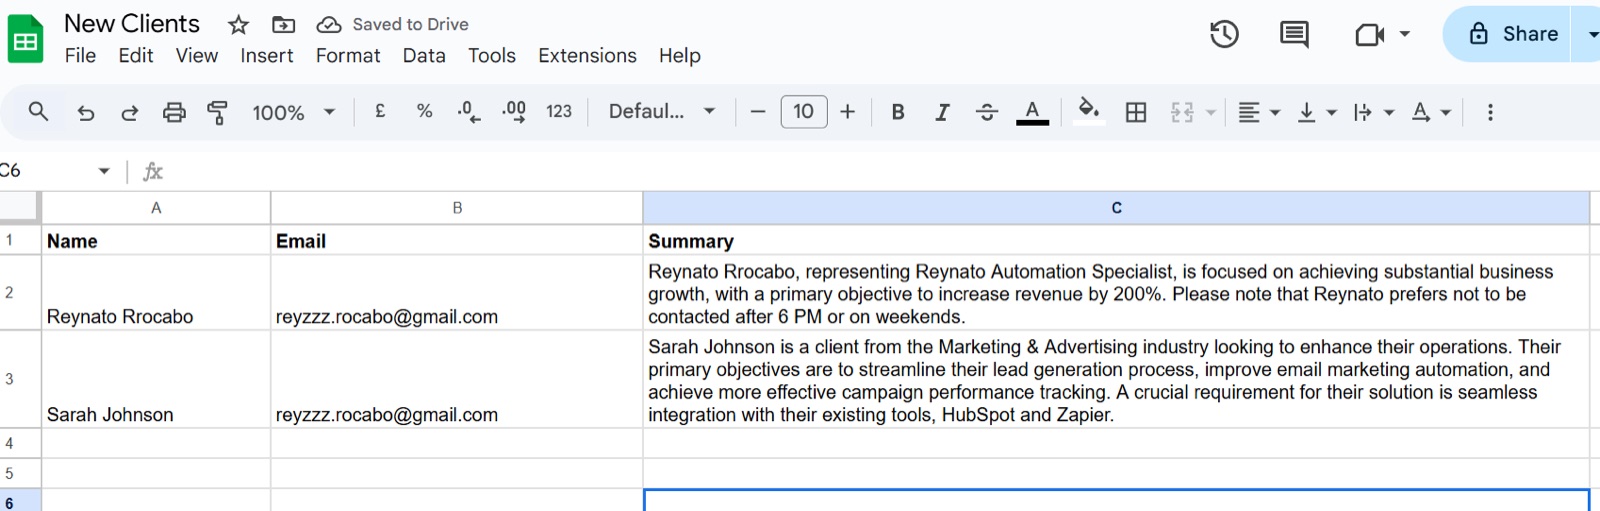Click the Share button

pyautogui.click(x=1512, y=34)
